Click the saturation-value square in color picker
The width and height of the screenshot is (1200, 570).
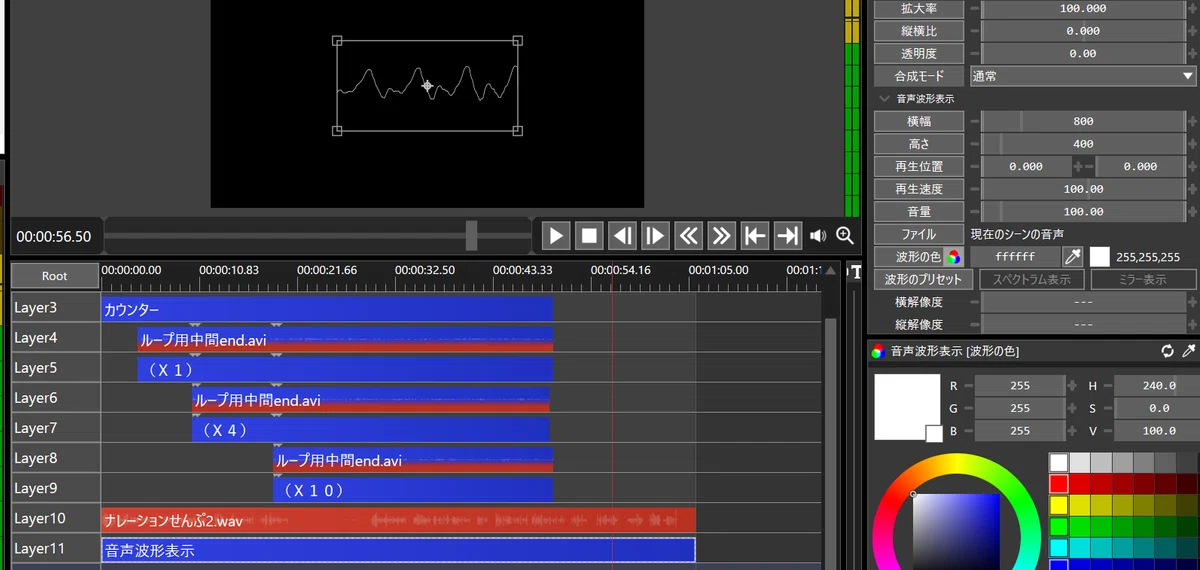tap(956, 531)
